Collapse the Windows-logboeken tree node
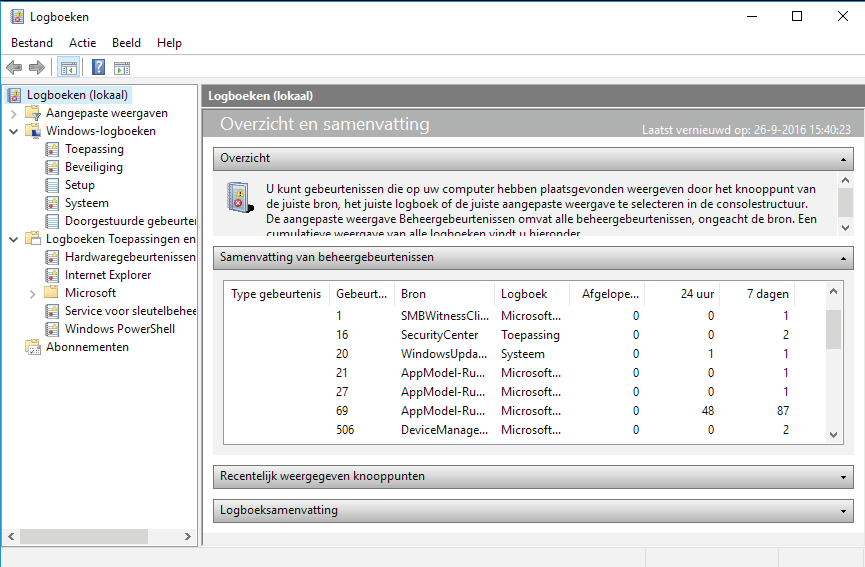 (14, 131)
